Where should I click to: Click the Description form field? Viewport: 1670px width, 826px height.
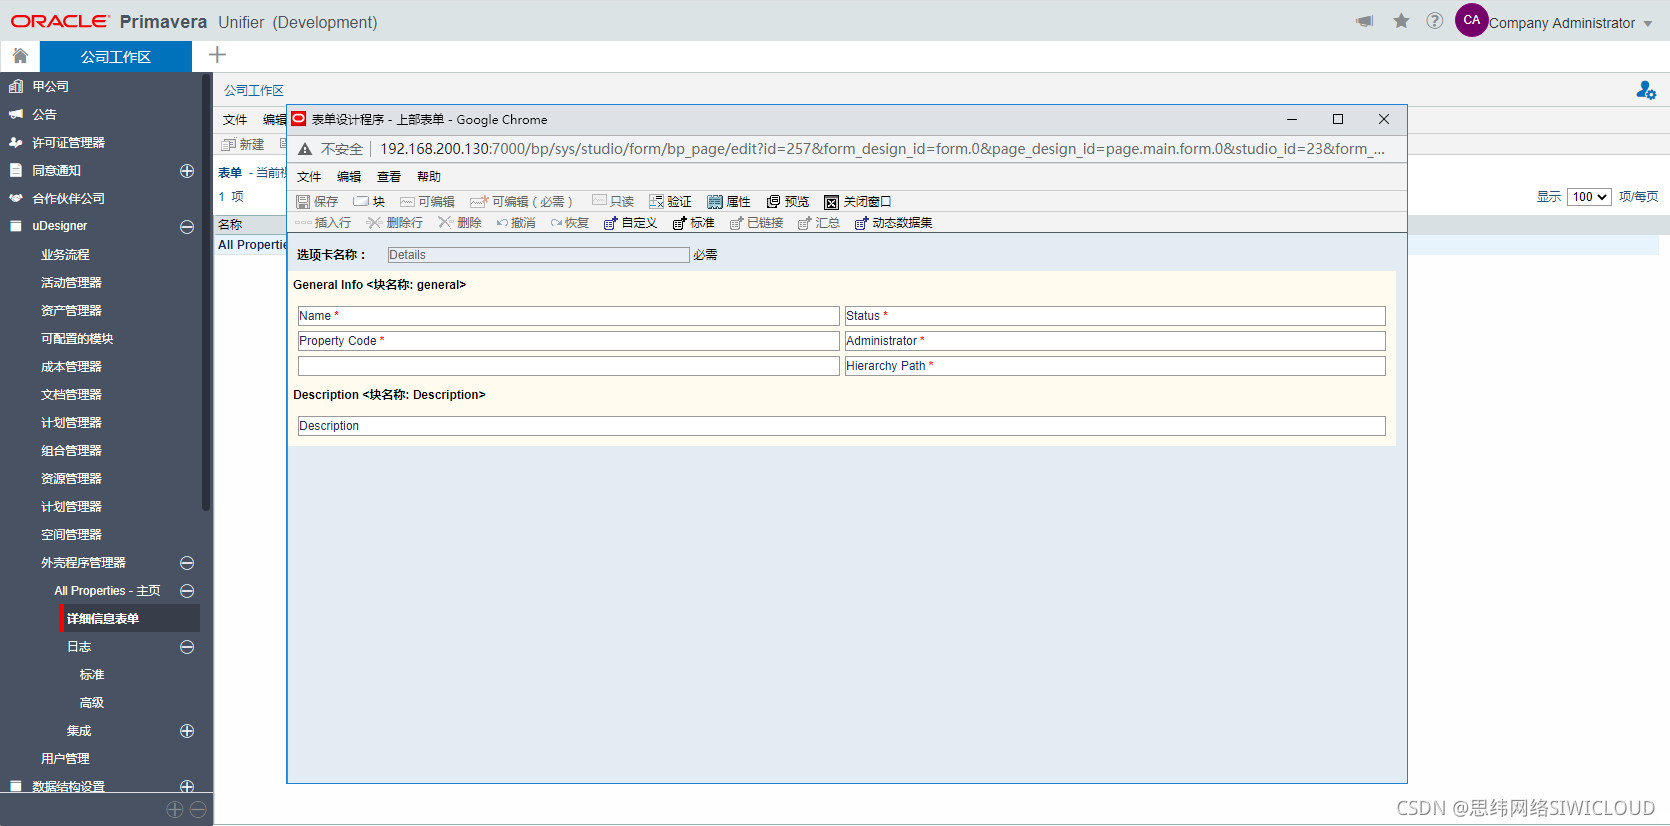[x=841, y=426]
